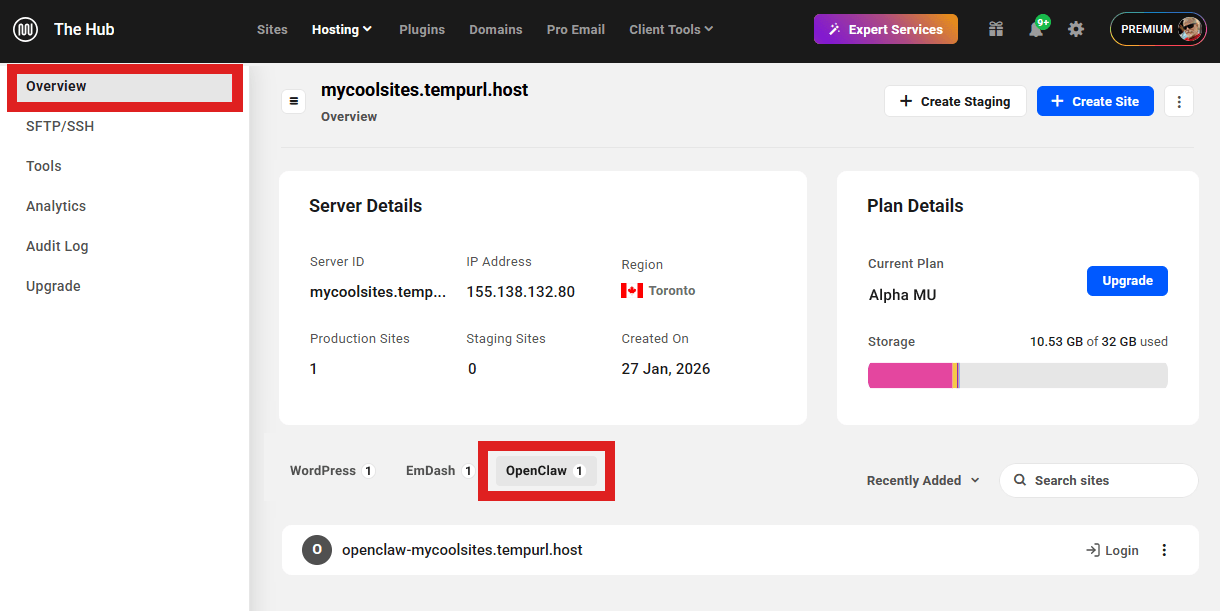Click the search magnifier icon
Image resolution: width=1220 pixels, height=611 pixels.
click(x=1020, y=480)
